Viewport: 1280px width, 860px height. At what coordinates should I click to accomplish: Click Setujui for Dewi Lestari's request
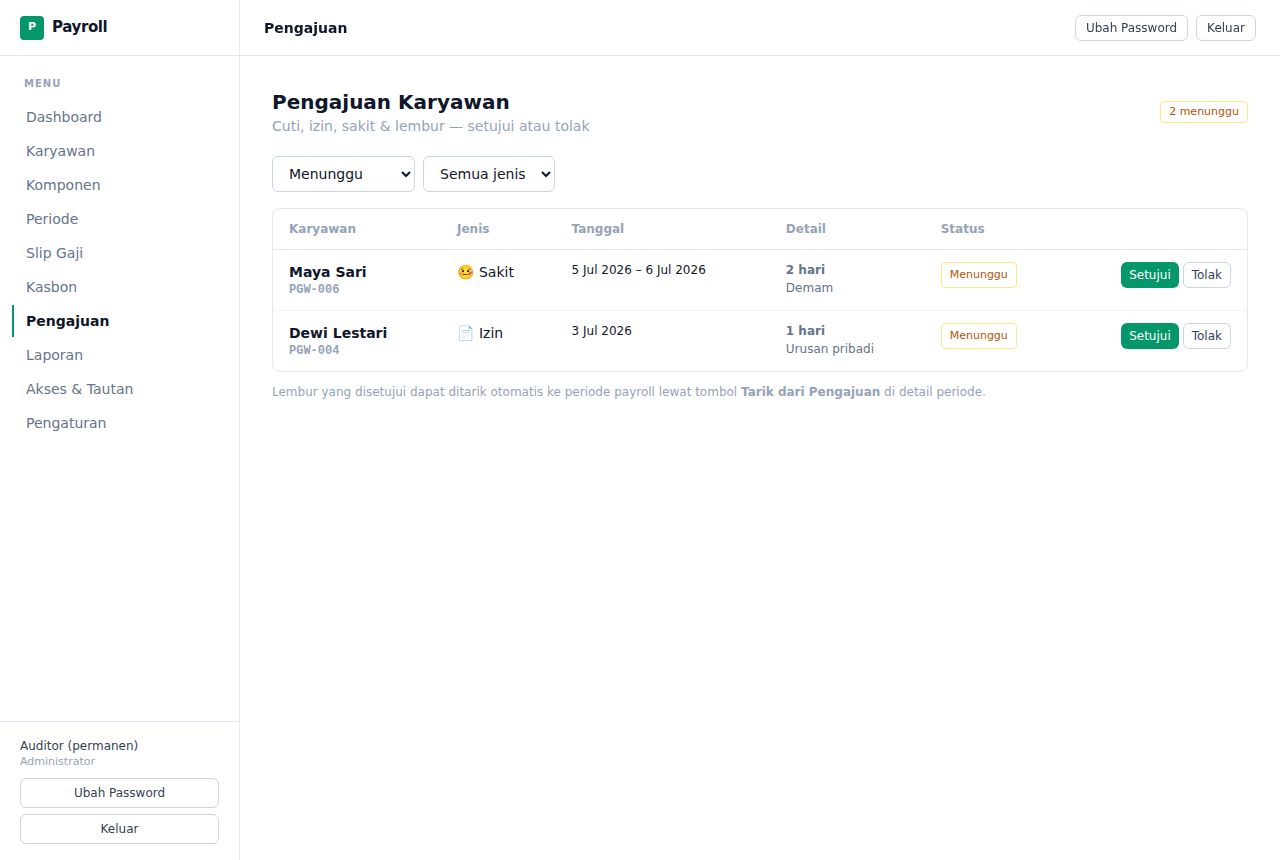1150,336
